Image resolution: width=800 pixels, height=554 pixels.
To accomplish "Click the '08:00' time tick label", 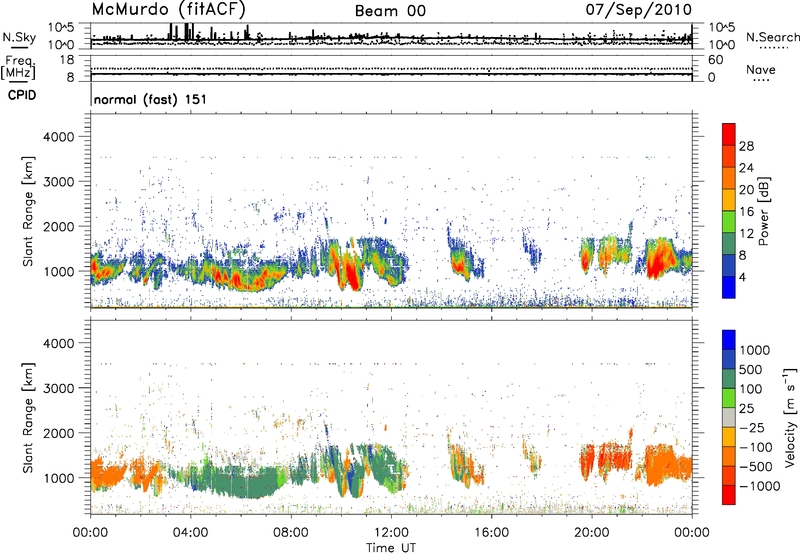I will point(291,533).
